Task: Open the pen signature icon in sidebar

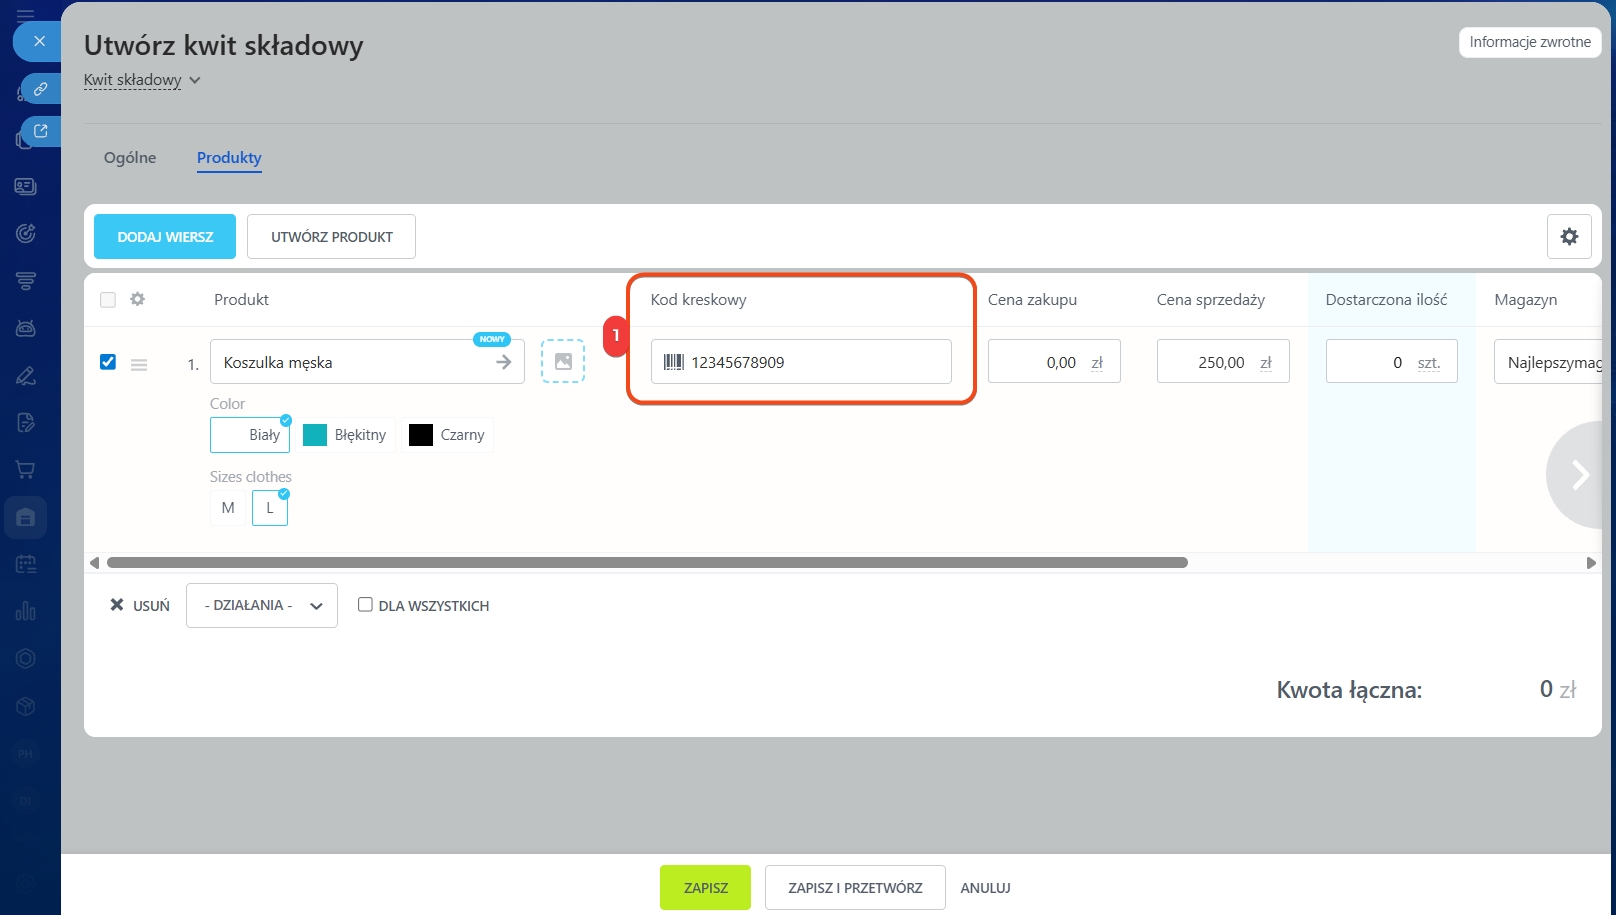Action: [26, 376]
